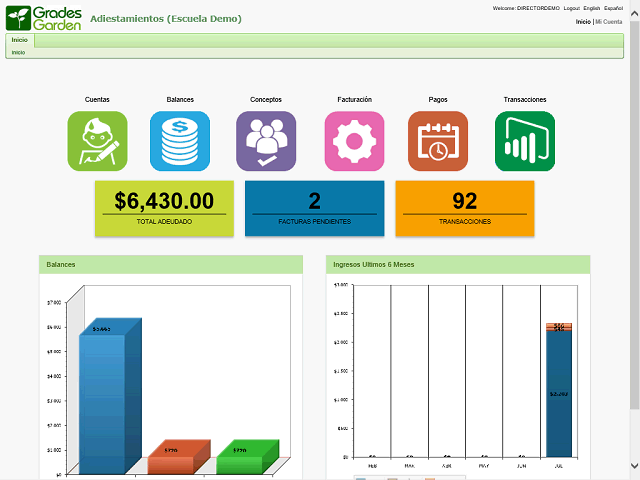Switch language to English
The height and width of the screenshot is (480, 640).
[592, 8]
